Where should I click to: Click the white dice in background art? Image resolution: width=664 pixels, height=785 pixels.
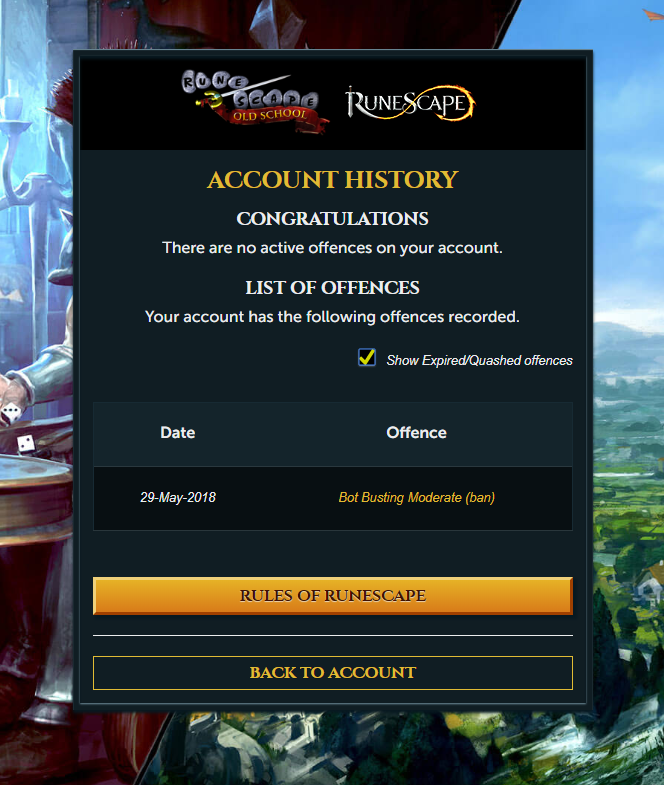(x=26, y=444)
